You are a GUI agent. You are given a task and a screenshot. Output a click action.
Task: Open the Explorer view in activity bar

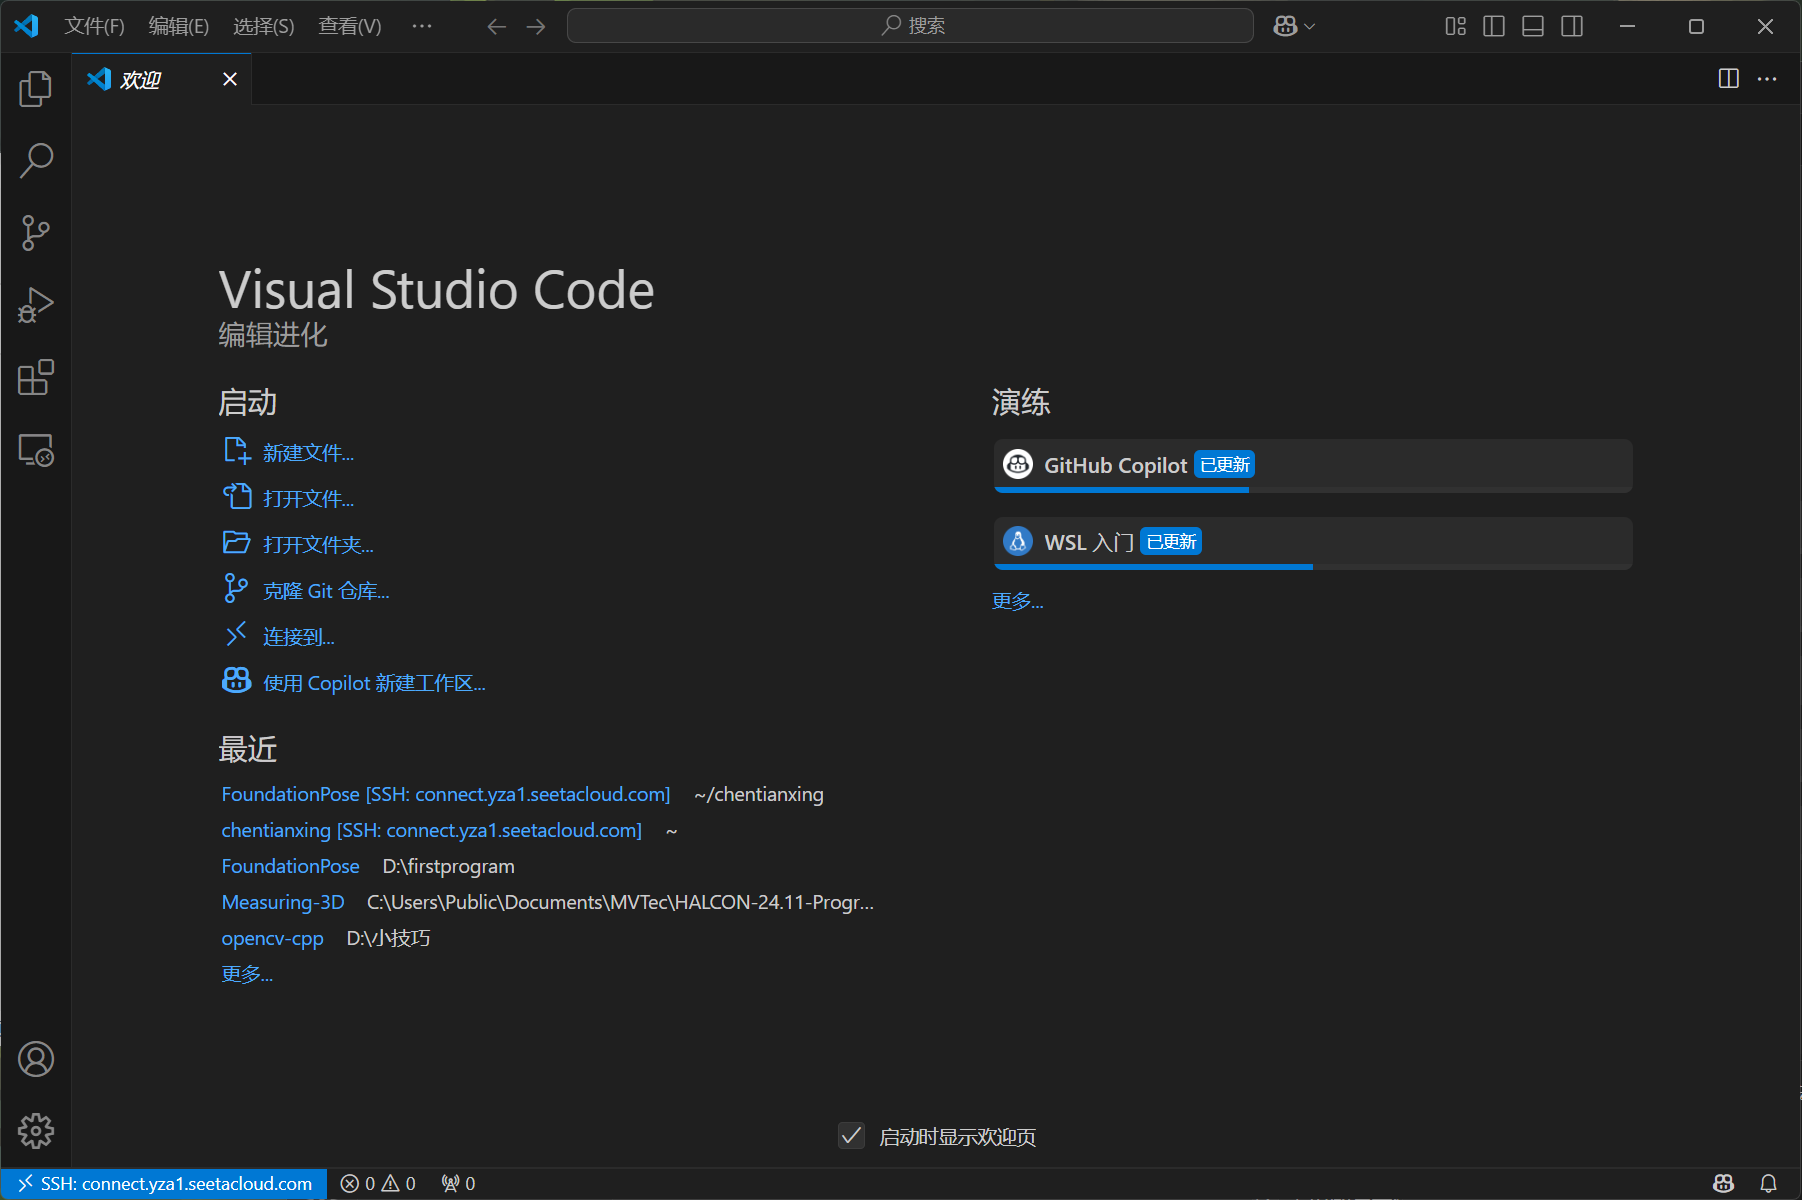tap(36, 89)
